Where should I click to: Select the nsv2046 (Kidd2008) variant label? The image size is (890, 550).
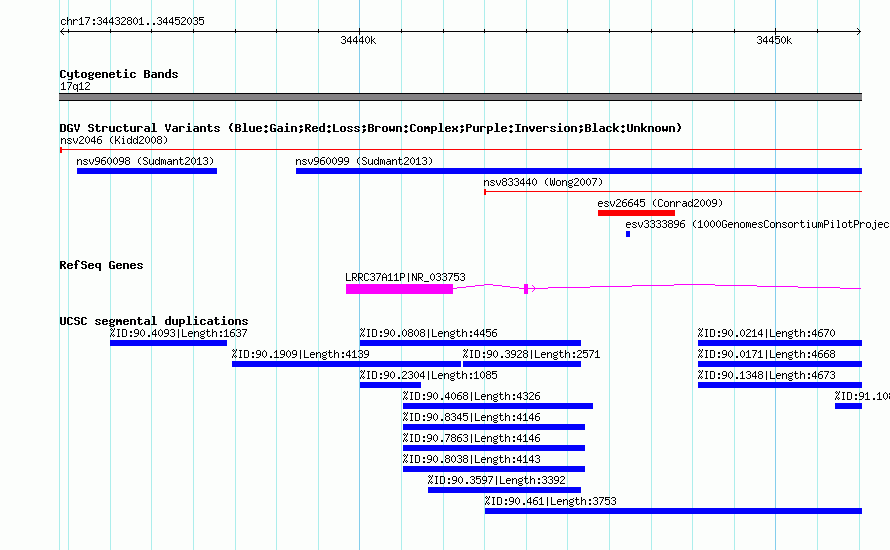click(114, 140)
